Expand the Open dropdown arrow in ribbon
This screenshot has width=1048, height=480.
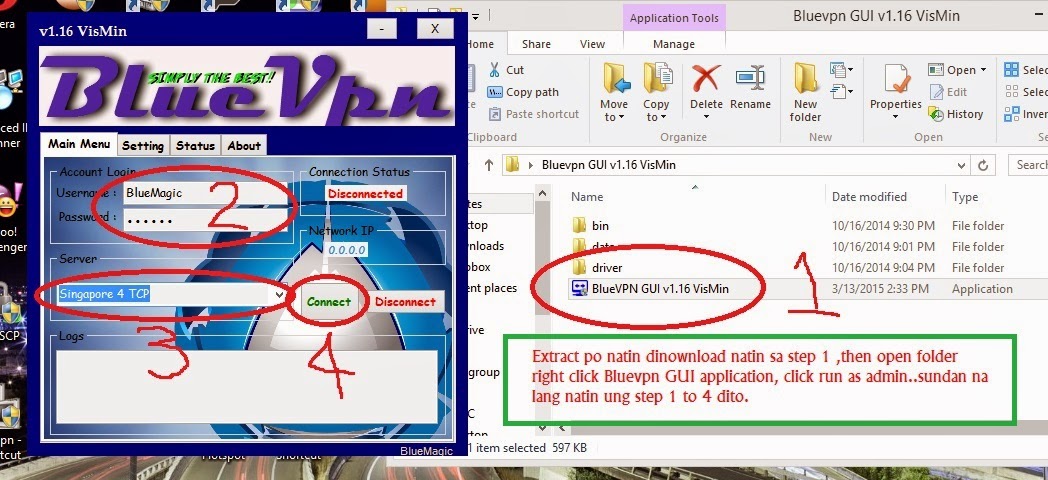point(982,70)
